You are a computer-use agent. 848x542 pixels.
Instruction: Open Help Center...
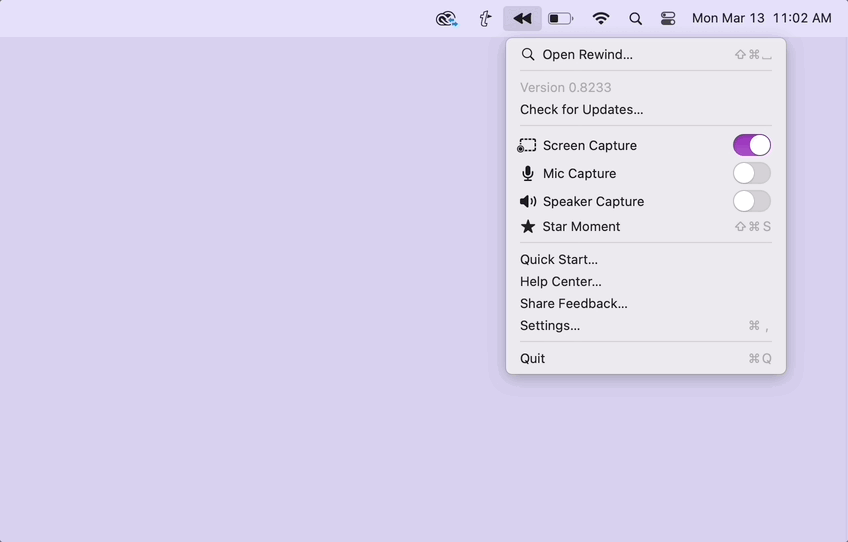[x=646, y=281]
